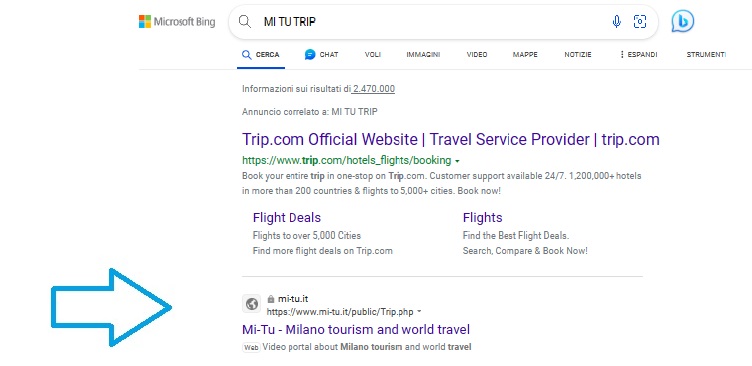Screen dimensions: 752x366
Task: Open visual search camera icon
Action: [640, 22]
